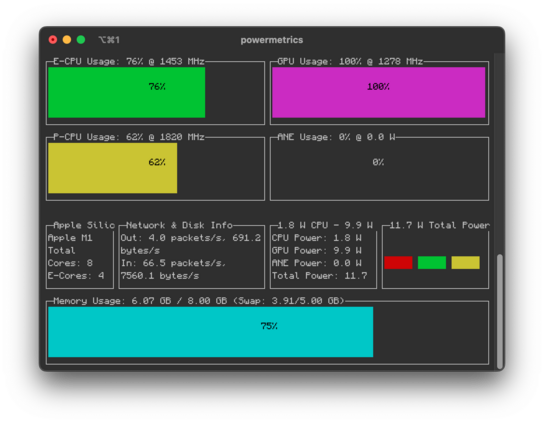Click the magenta GPU usage bar
Screen dimensions: 544x423
379,92
